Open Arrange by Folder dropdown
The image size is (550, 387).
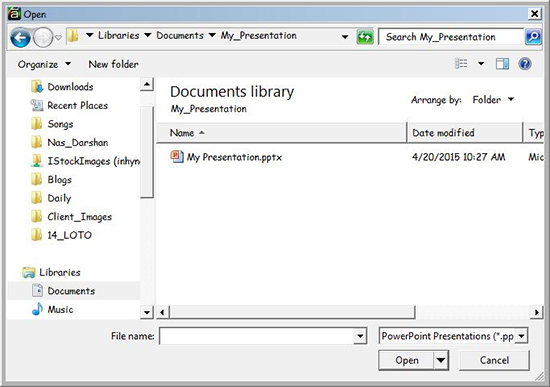coord(493,100)
